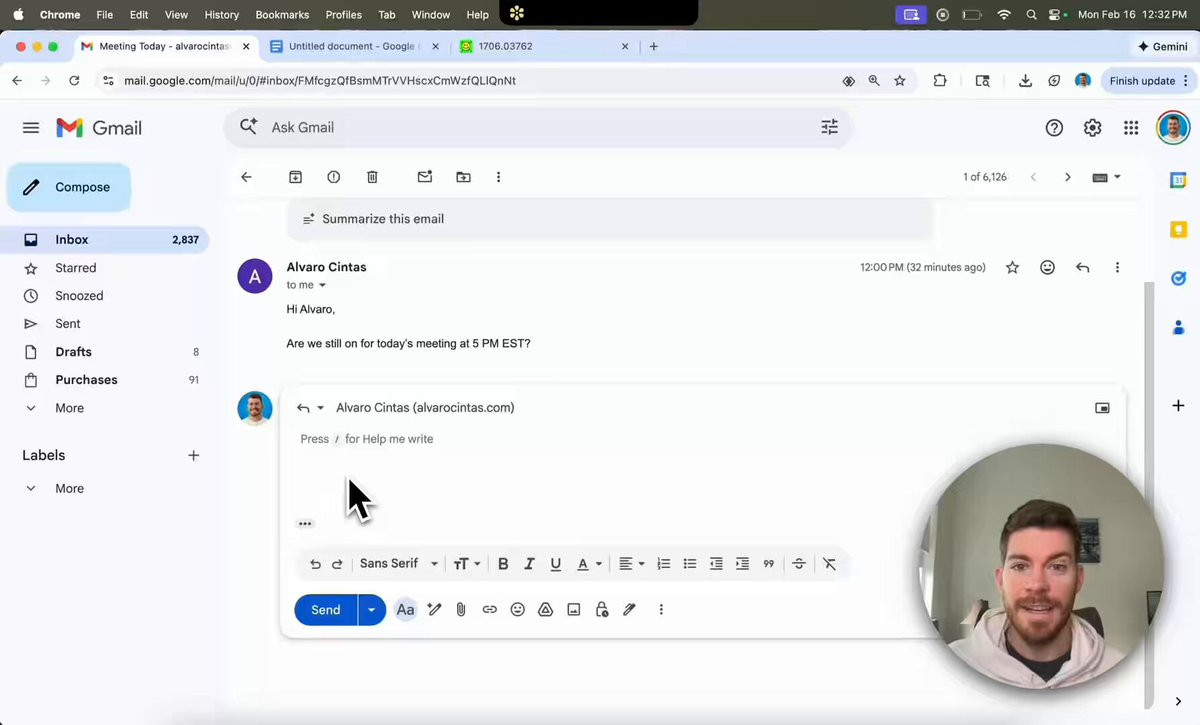1200x725 pixels.
Task: Open text alignment dropdown
Action: 631,564
